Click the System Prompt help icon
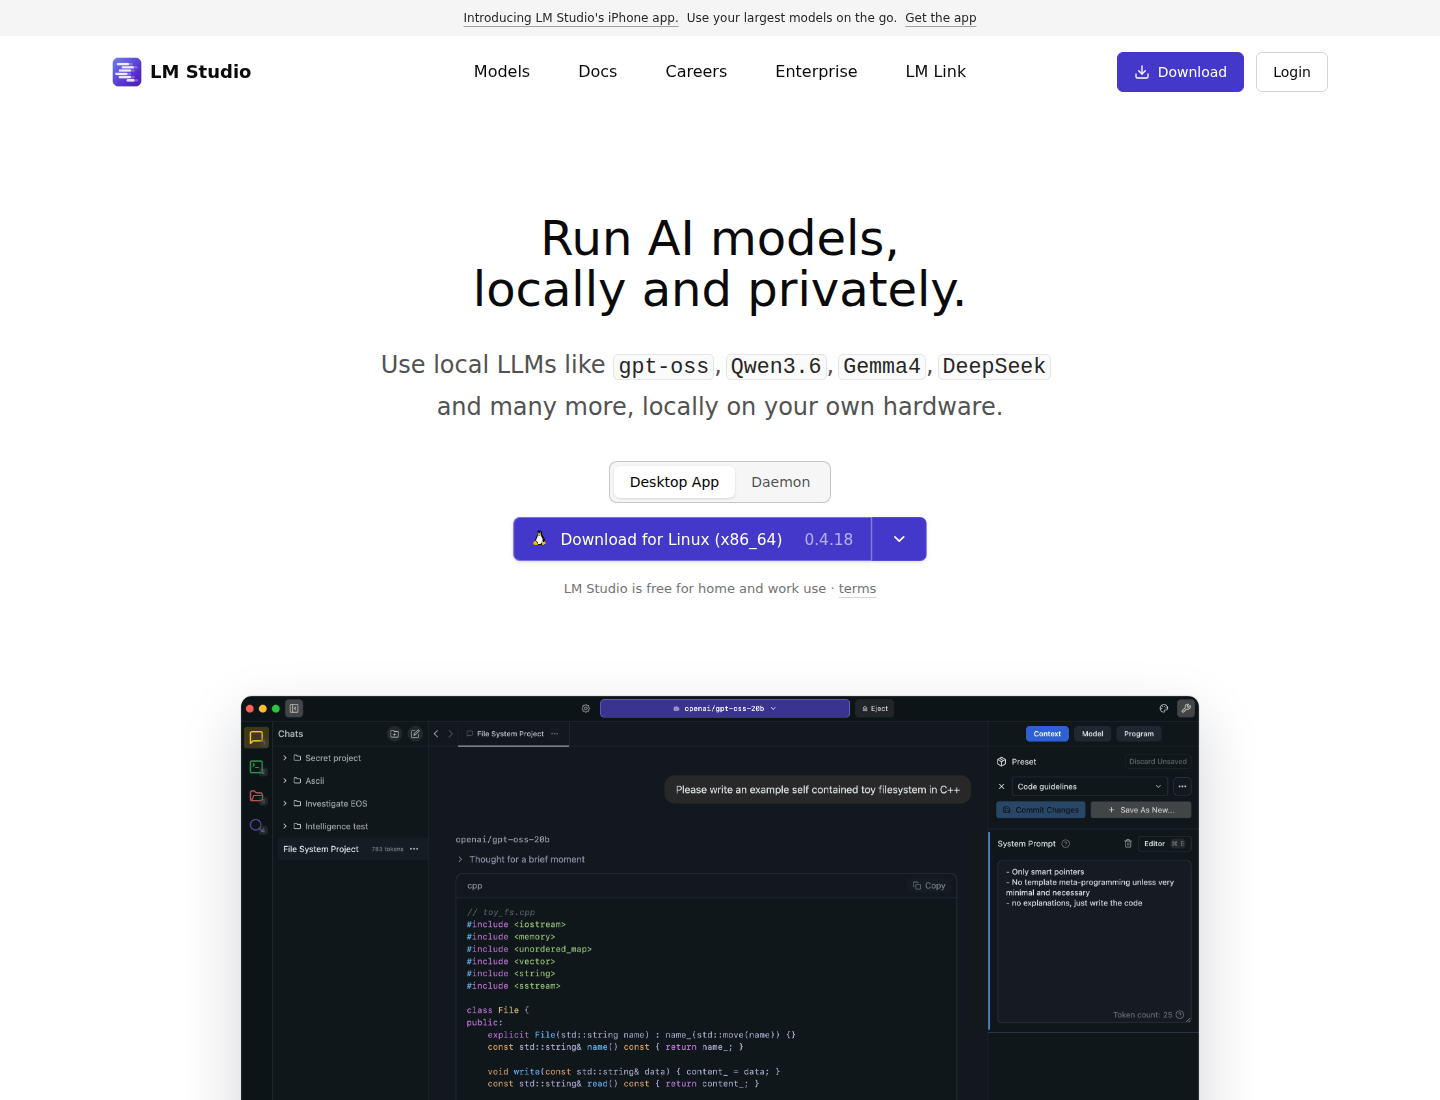This screenshot has height=1100, width=1440. [1066, 844]
